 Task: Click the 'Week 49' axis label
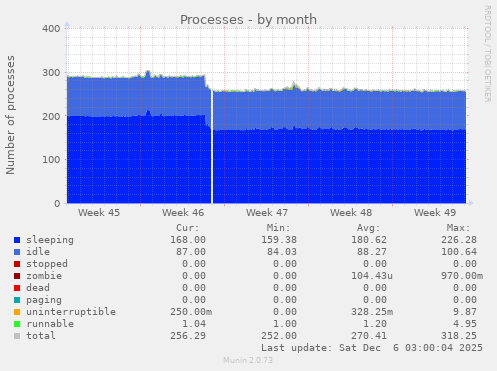(x=435, y=213)
